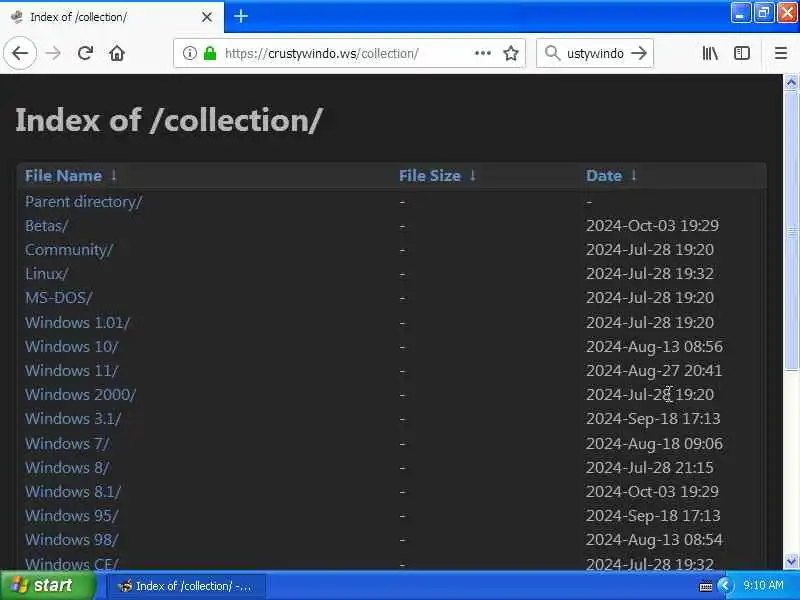Sort by Date column header
The height and width of the screenshot is (600, 800).
tap(604, 176)
